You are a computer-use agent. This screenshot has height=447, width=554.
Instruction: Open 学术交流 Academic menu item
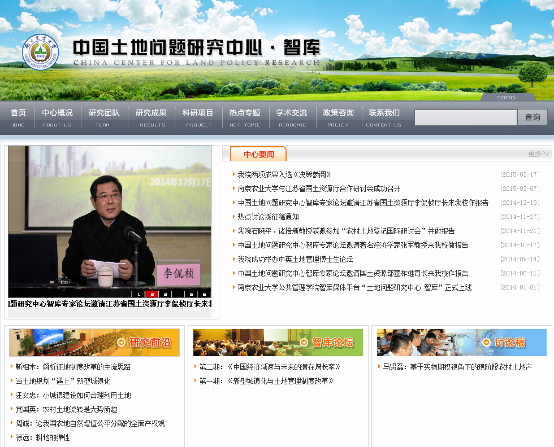coord(292,117)
